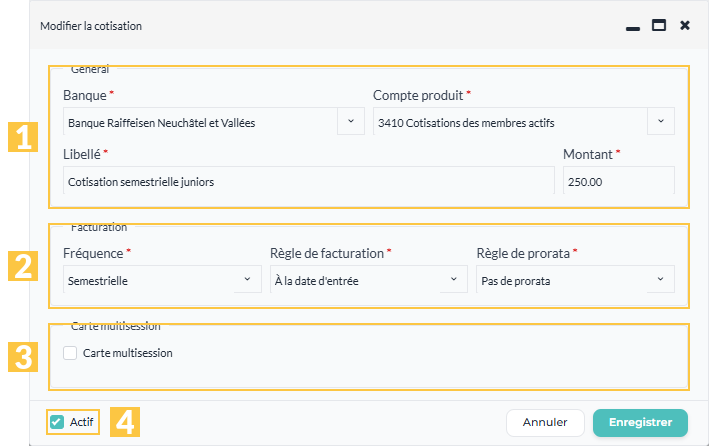Image resolution: width=709 pixels, height=446 pixels.
Task: Click the Modifier la cotisation title text
Action: click(91, 26)
